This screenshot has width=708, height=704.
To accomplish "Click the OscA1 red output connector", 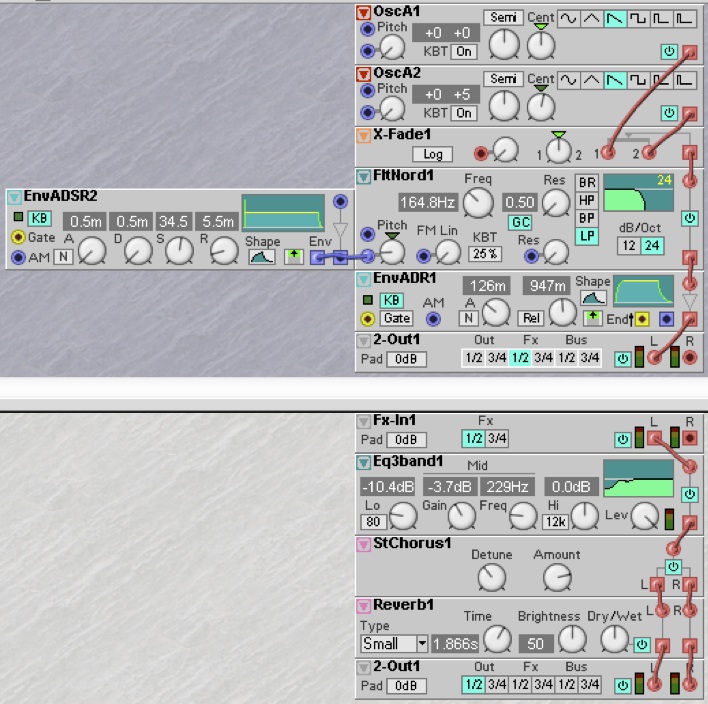I will [689, 50].
